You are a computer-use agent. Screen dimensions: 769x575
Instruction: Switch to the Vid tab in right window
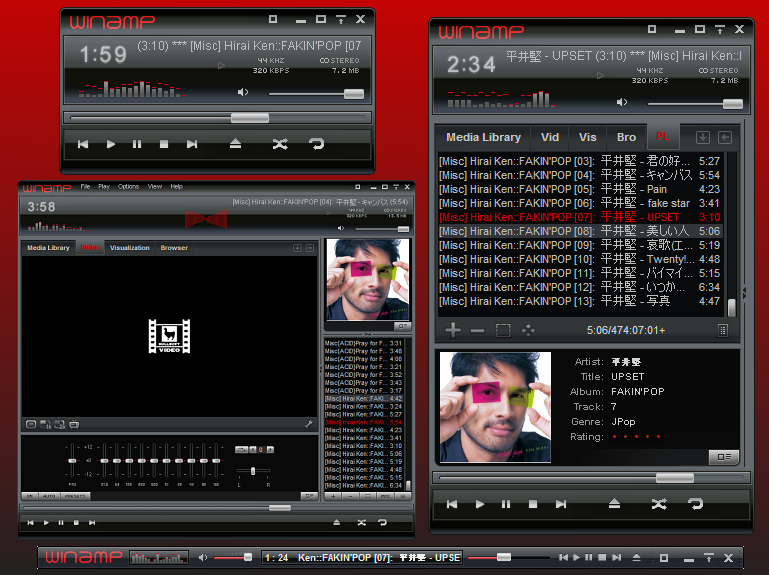click(550, 137)
